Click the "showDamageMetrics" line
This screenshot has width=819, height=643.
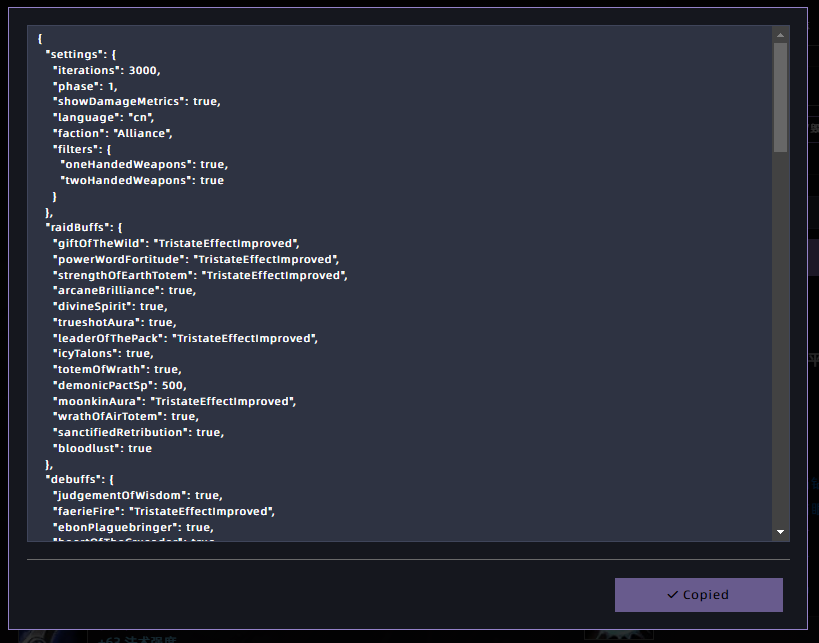(136, 101)
